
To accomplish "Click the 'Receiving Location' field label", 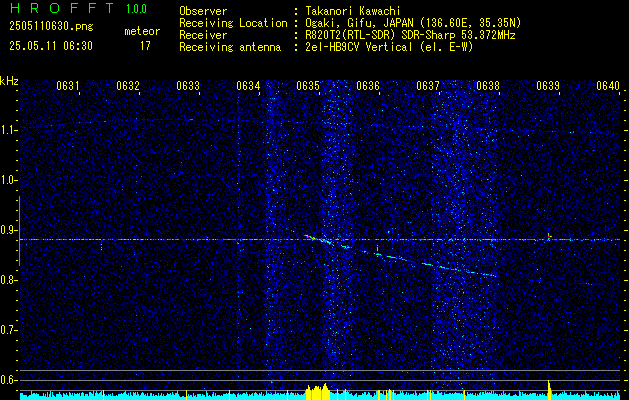I will coord(233,23).
